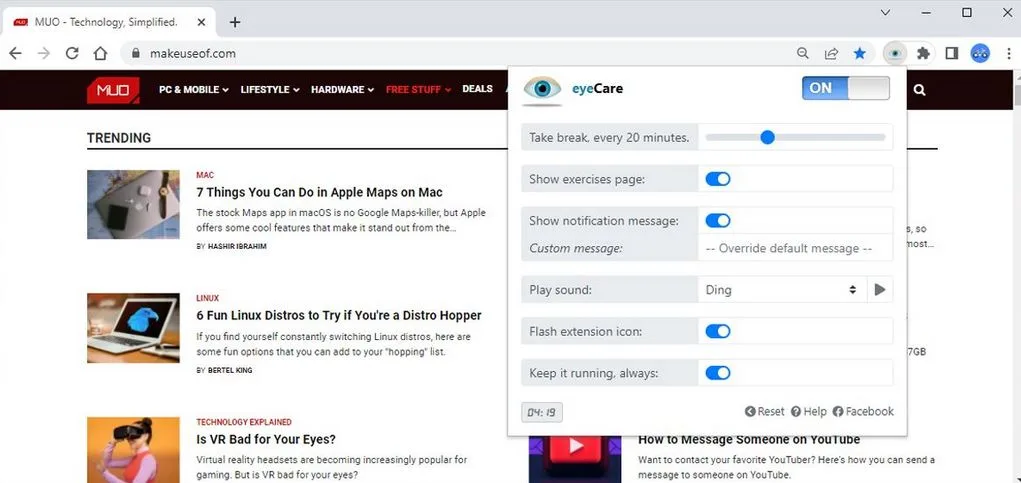Preview the selected sound with play button
Viewport: 1021px width, 483px height.
880,290
